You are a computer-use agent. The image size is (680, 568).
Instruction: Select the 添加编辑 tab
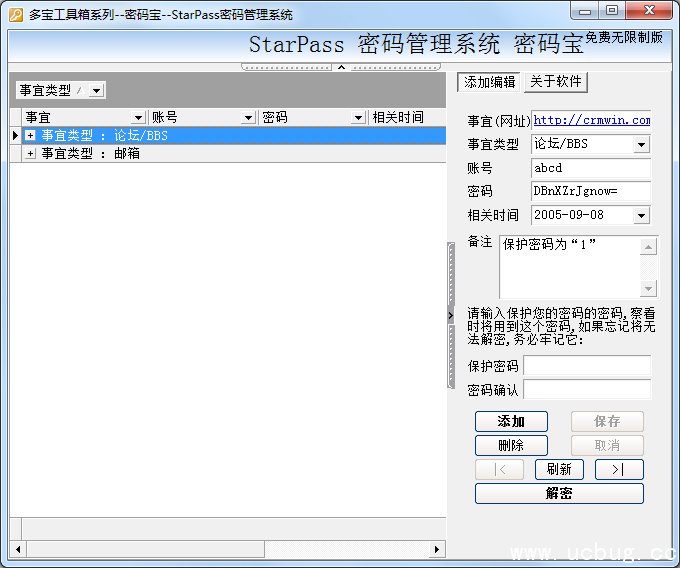pyautogui.click(x=489, y=82)
